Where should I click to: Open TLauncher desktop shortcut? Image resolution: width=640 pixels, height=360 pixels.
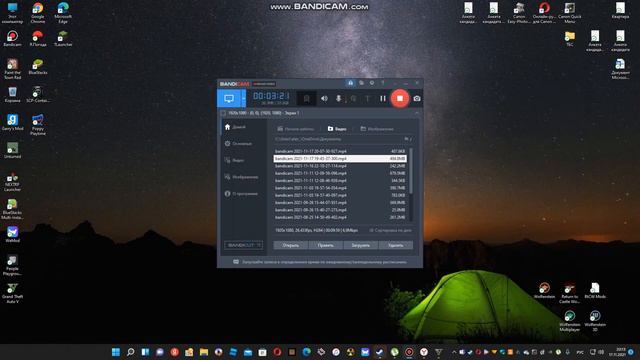tap(63, 38)
